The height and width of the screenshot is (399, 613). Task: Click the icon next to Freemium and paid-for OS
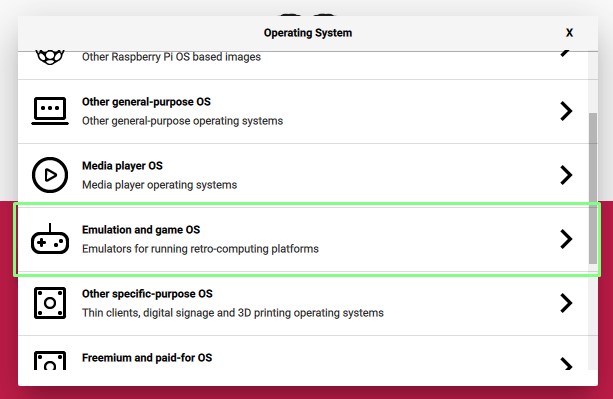pyautogui.click(x=50, y=361)
